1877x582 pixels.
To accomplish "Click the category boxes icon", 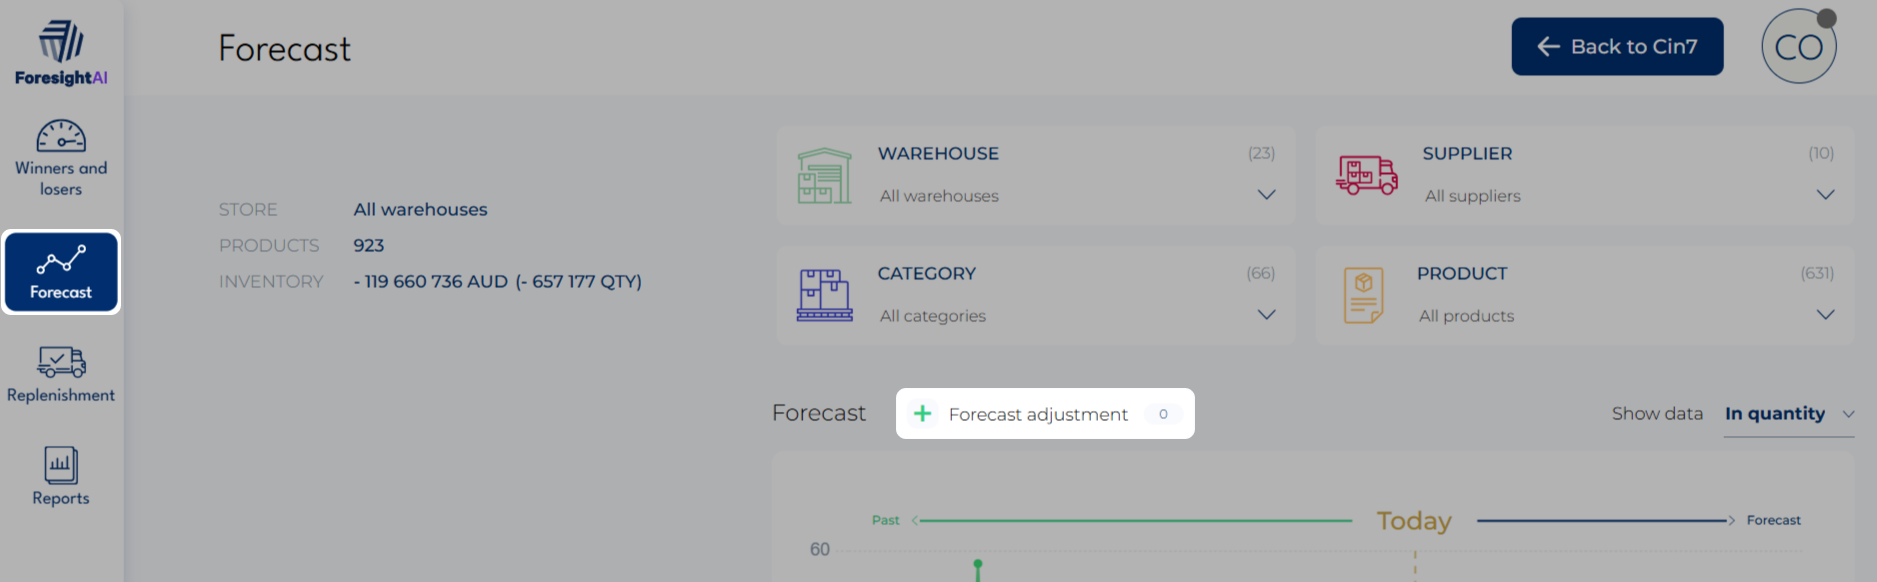I will pyautogui.click(x=824, y=295).
